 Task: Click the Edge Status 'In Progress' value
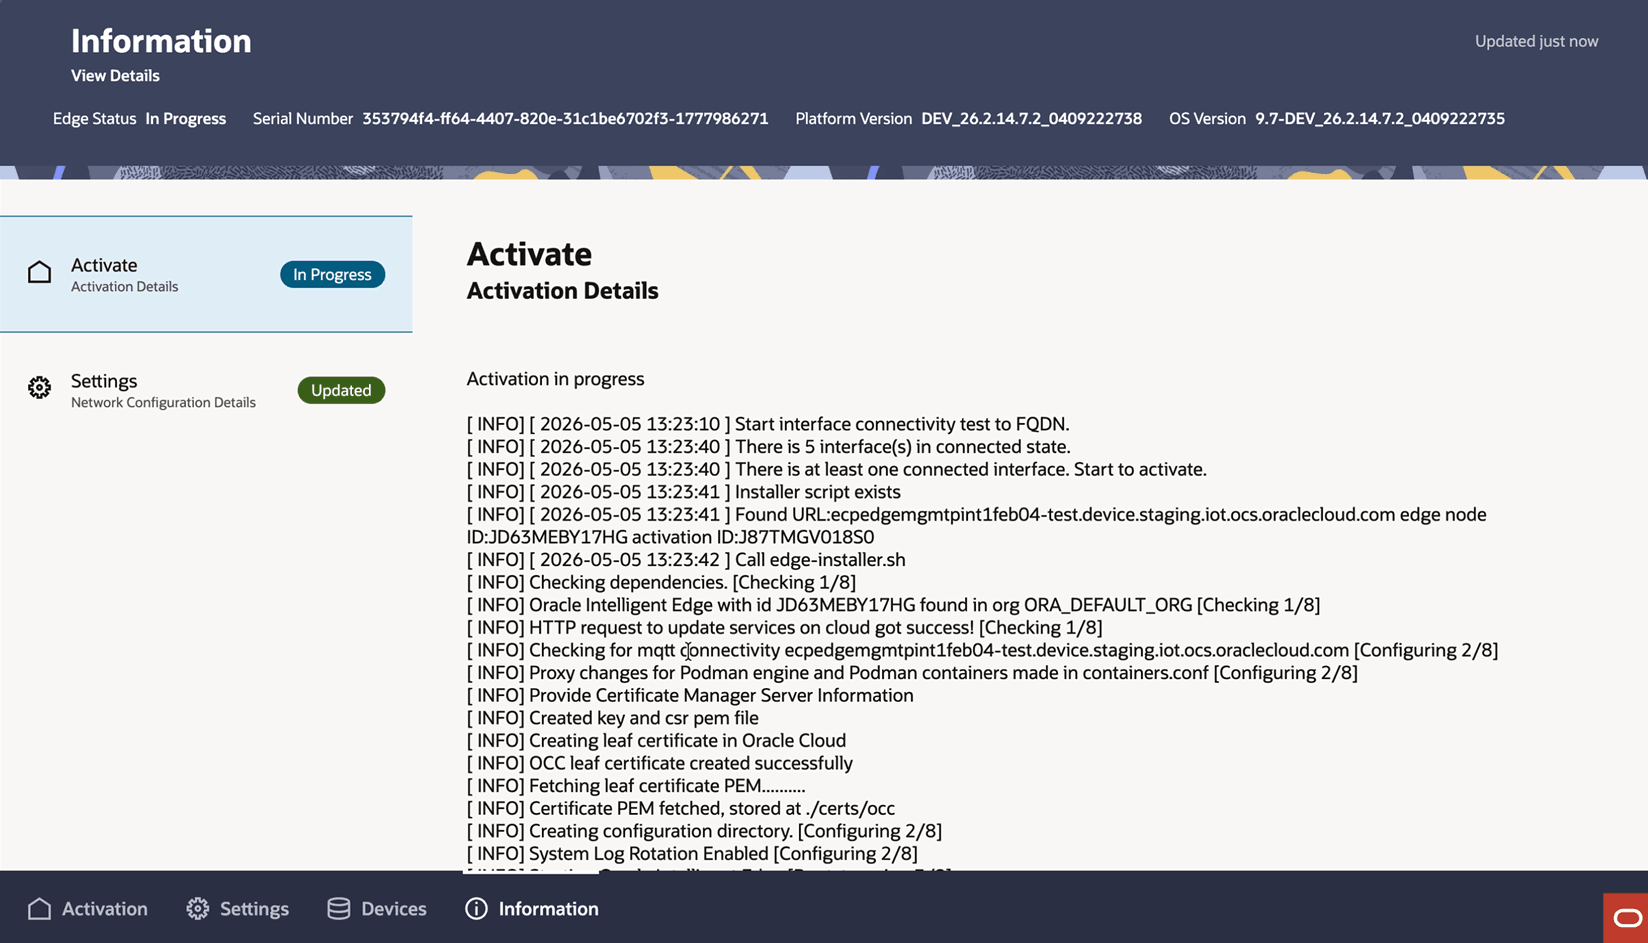tap(186, 118)
